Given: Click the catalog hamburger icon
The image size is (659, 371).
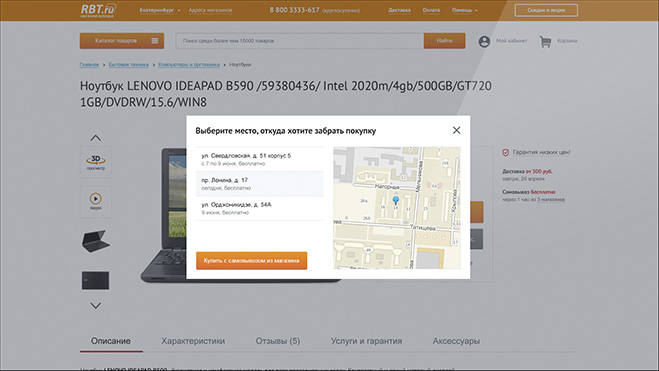Looking at the screenshot, I should (155, 41).
